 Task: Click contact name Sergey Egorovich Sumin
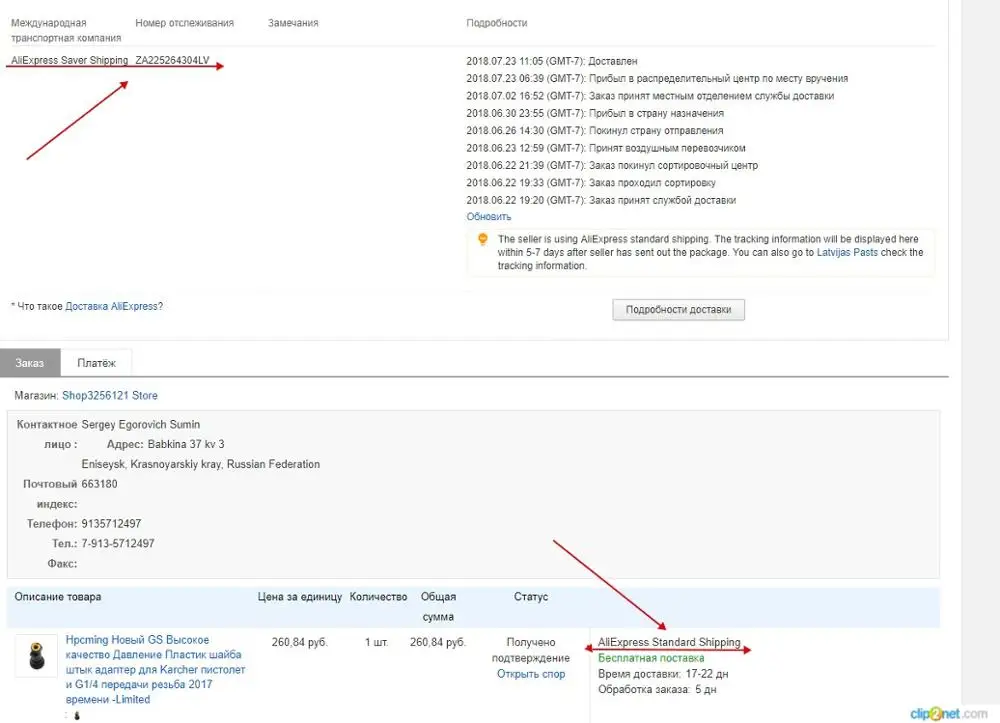click(x=141, y=425)
